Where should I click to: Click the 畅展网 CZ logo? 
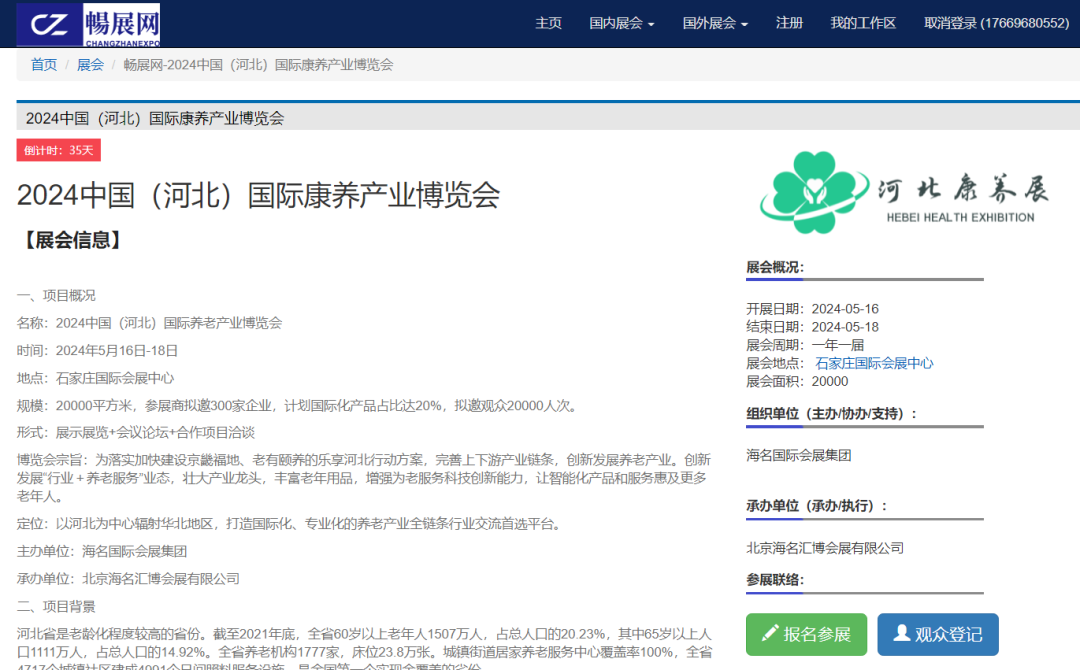click(88, 24)
